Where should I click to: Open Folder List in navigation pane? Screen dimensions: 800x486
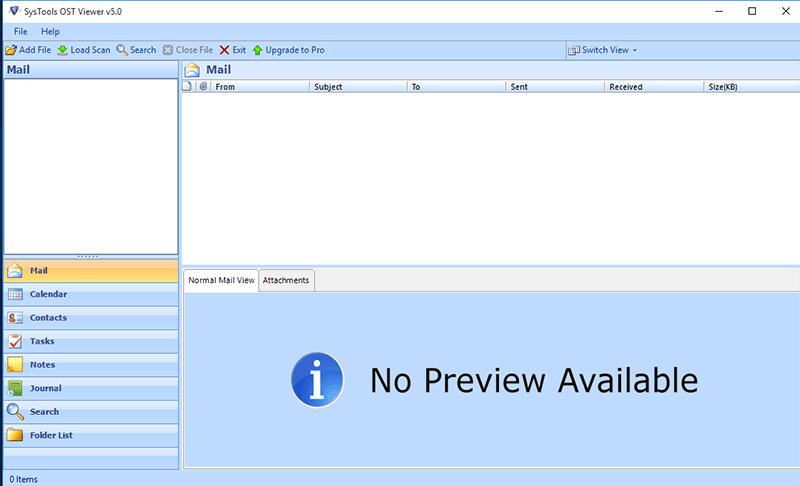coord(51,435)
